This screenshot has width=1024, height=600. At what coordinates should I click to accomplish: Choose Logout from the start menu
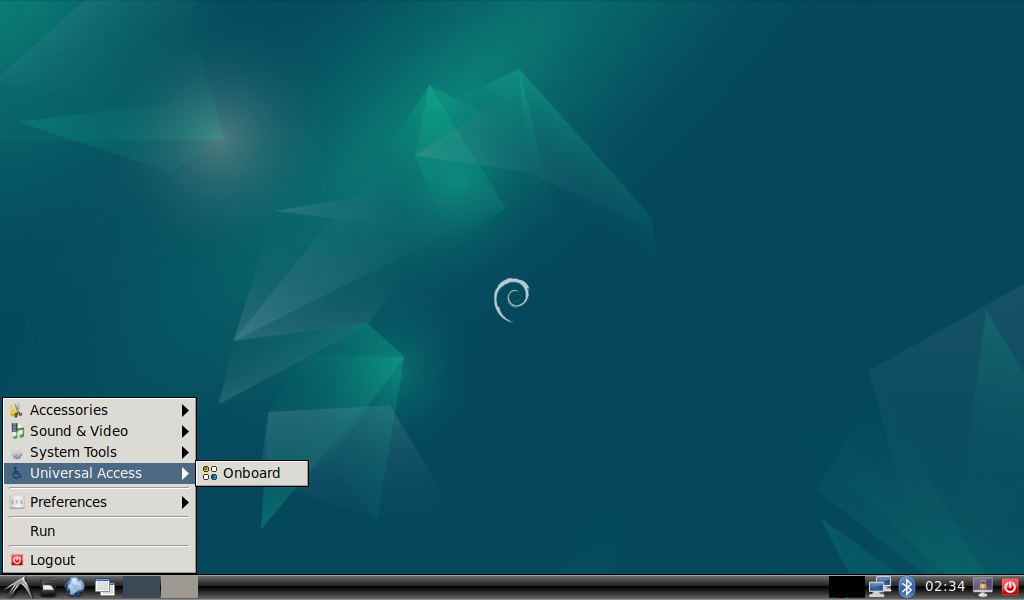point(99,560)
